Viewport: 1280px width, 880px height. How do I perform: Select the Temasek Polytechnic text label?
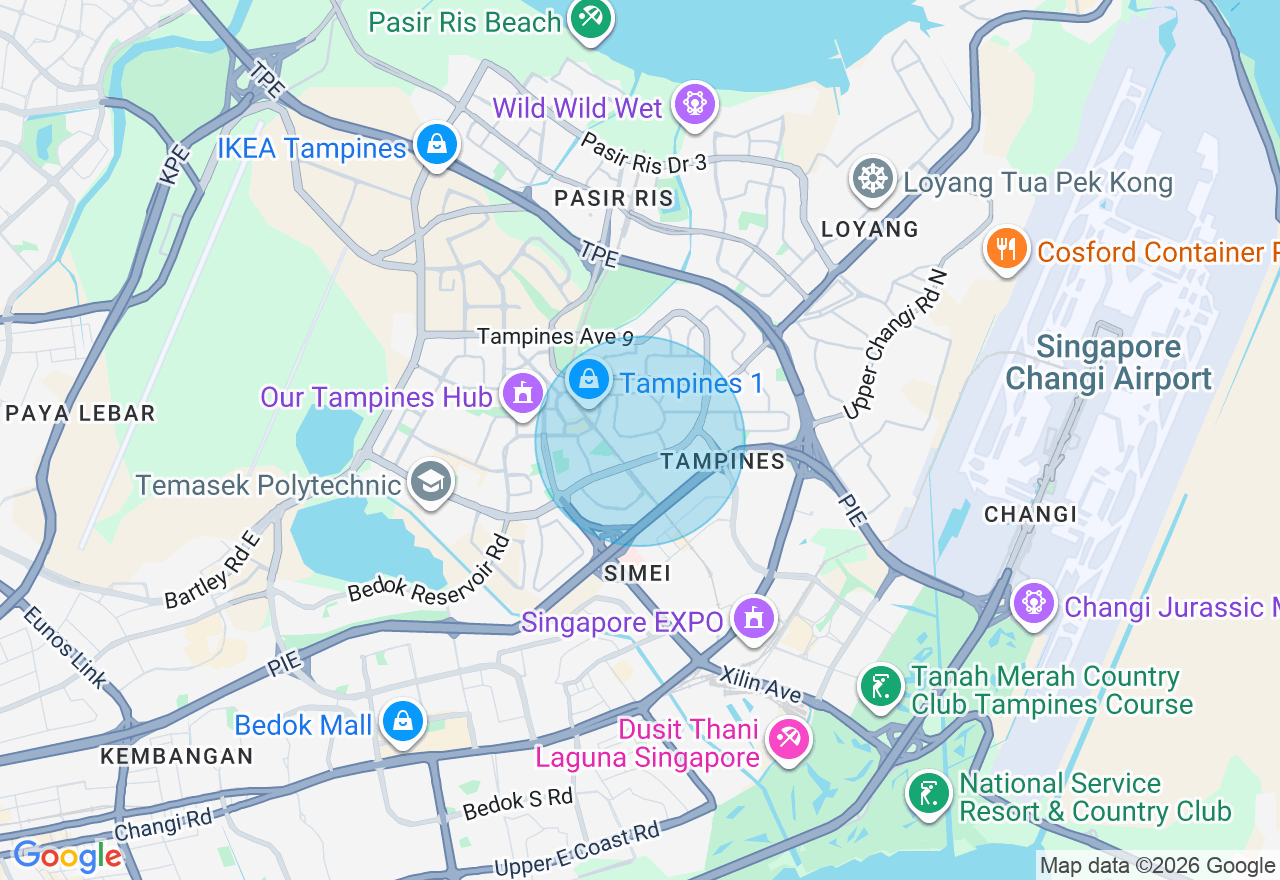pos(268,486)
